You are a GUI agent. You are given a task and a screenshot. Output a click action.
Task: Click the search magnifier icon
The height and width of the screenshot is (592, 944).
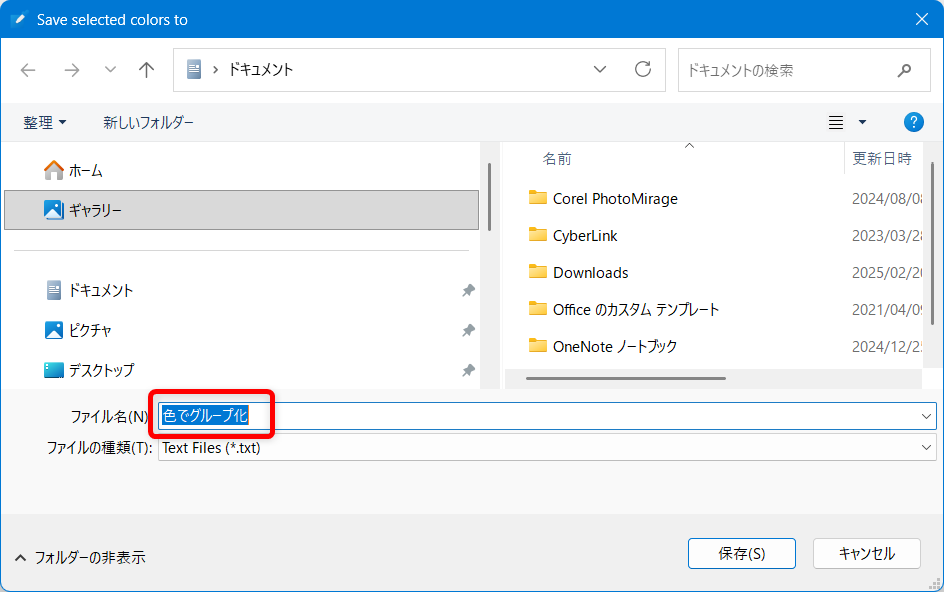click(x=904, y=69)
